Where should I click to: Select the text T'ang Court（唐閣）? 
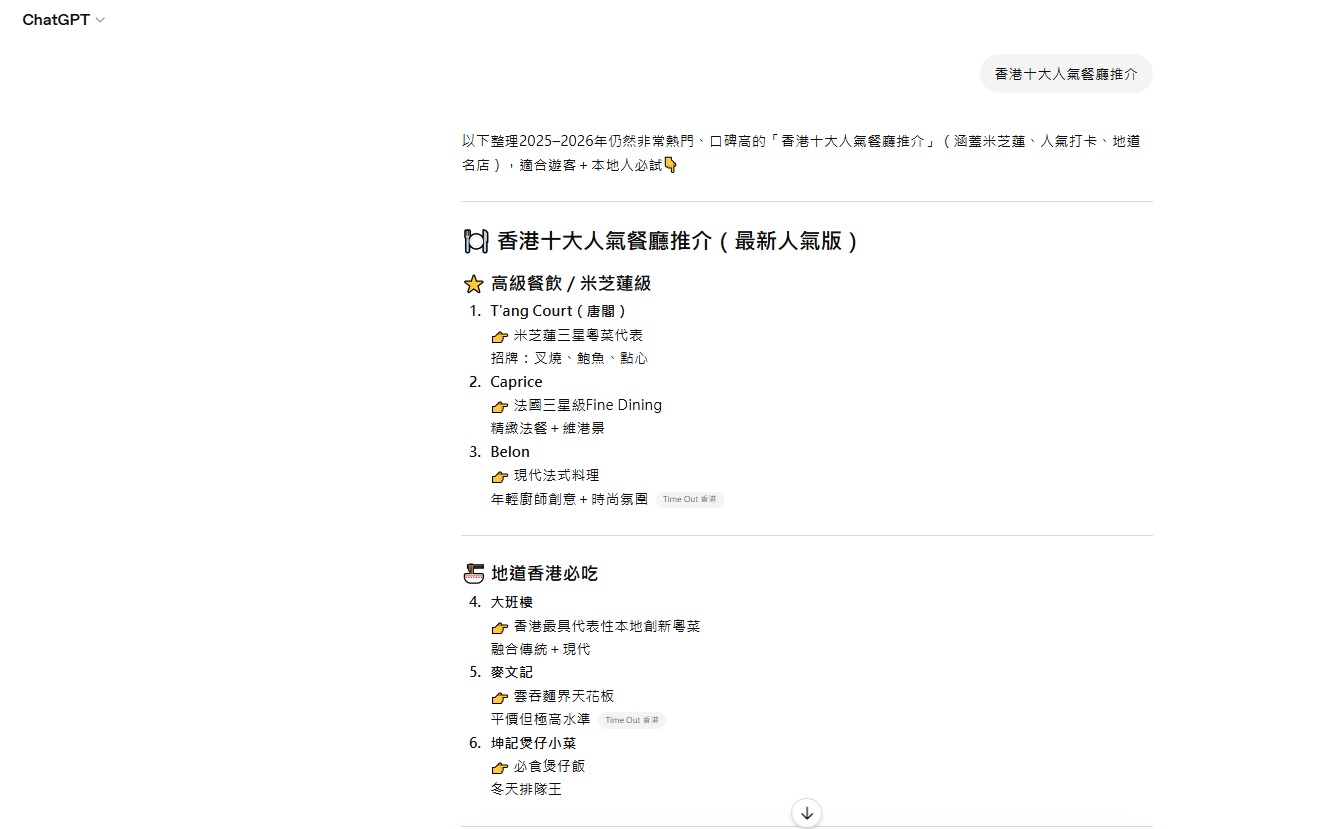point(559,311)
